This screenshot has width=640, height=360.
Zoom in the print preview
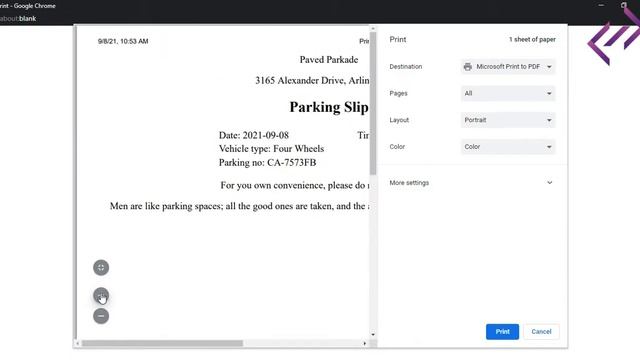[101, 295]
